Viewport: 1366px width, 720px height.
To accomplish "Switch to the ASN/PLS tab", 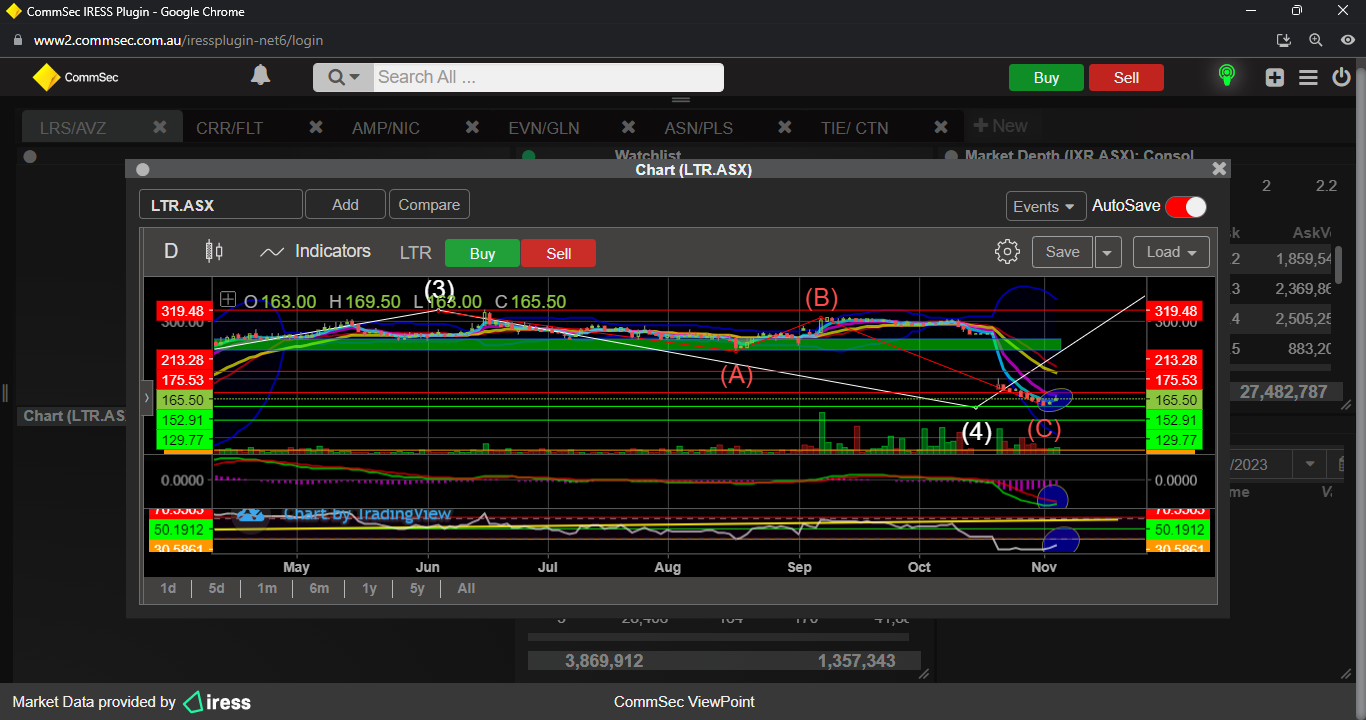I will 698,128.
